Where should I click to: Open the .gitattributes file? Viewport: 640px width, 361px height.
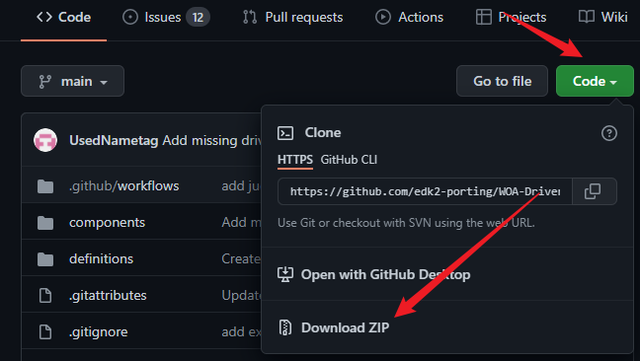pos(108,295)
